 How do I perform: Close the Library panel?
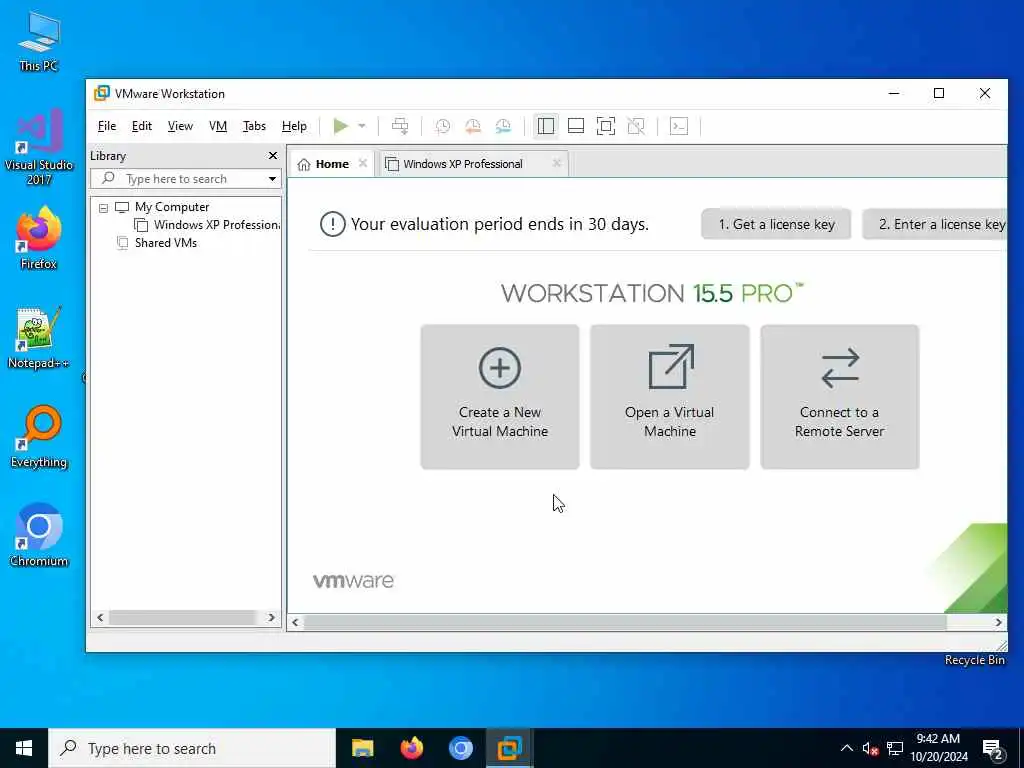(x=273, y=155)
